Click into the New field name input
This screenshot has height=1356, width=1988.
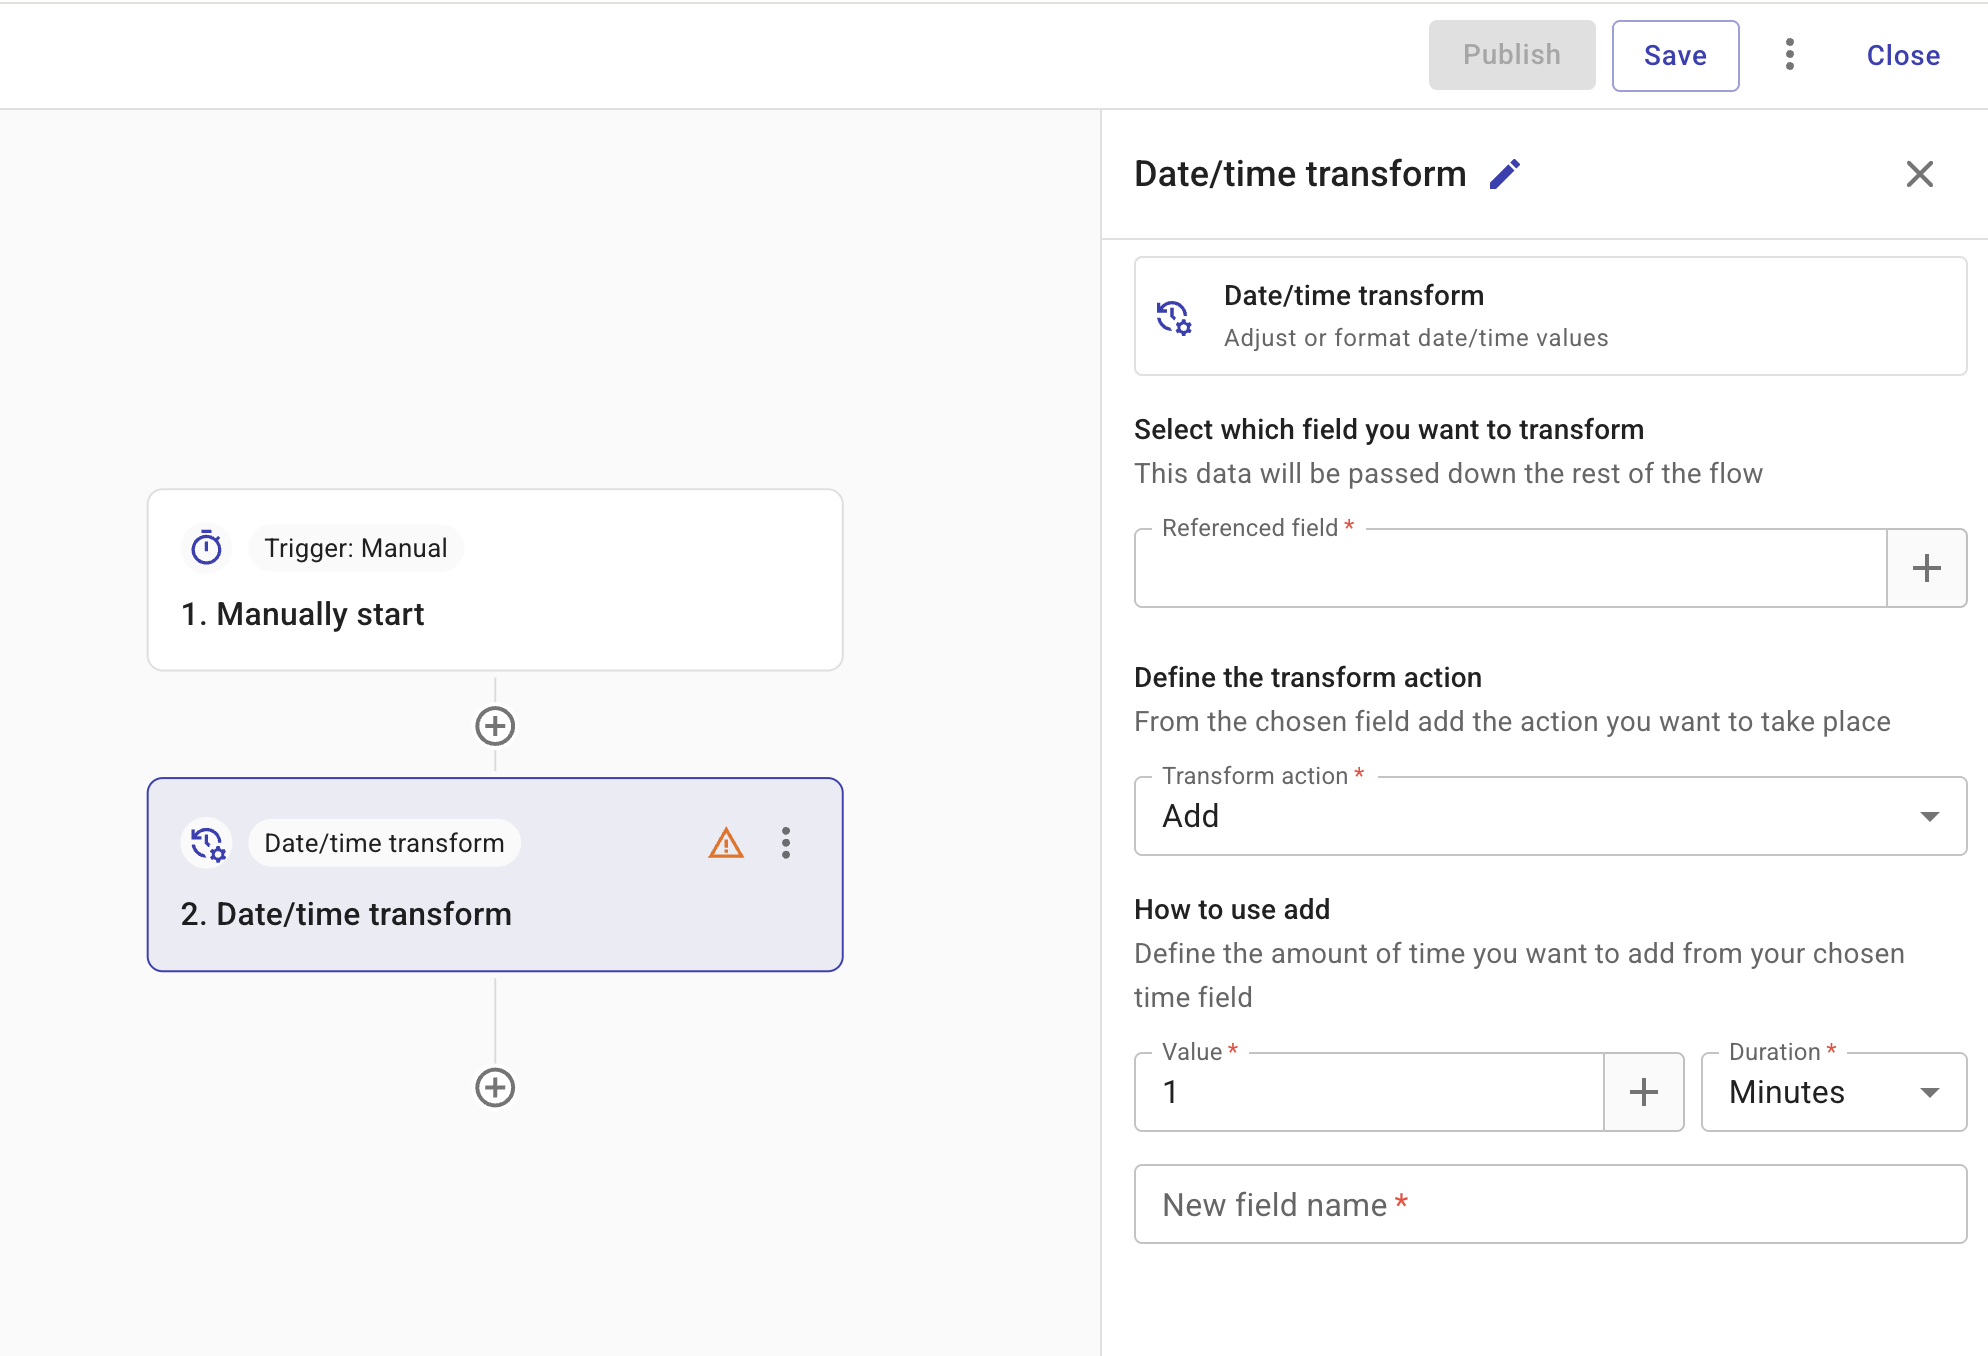(x=1550, y=1205)
